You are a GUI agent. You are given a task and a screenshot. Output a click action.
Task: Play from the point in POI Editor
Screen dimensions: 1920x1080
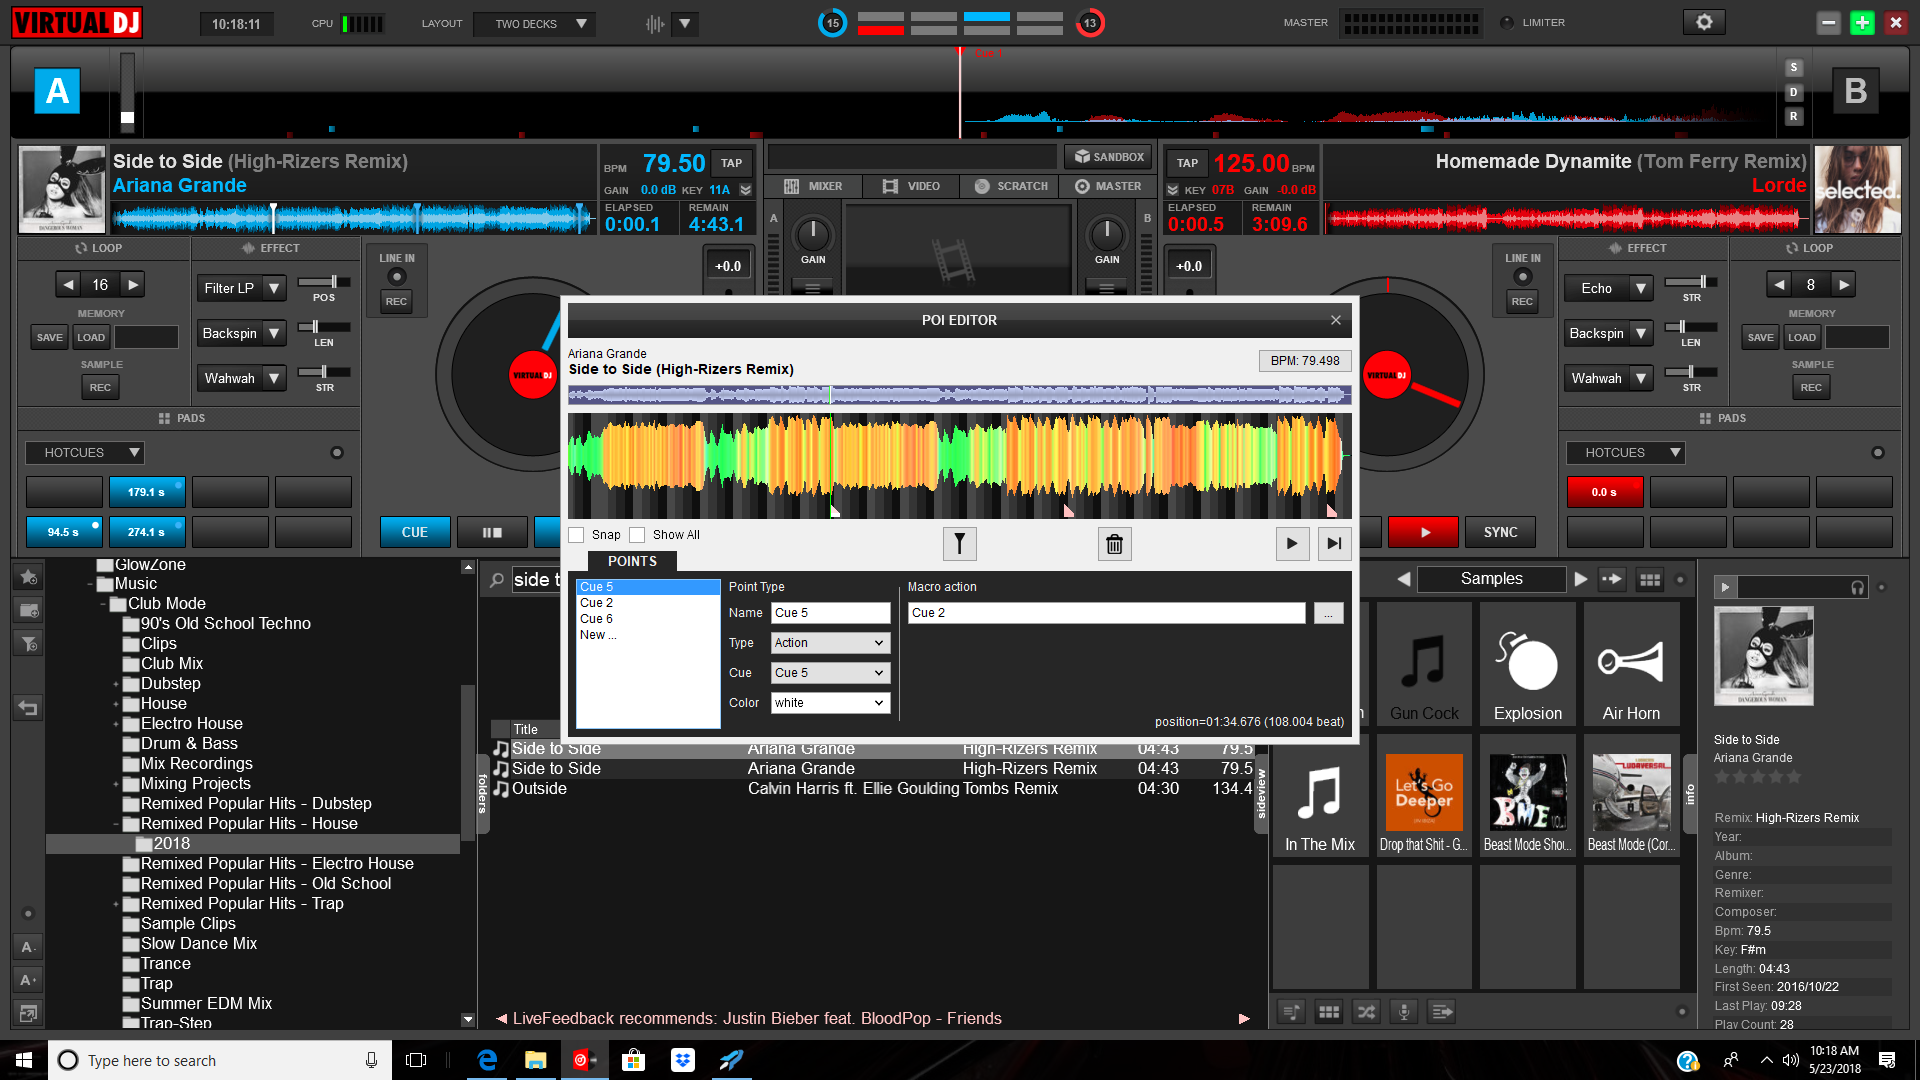(1292, 544)
